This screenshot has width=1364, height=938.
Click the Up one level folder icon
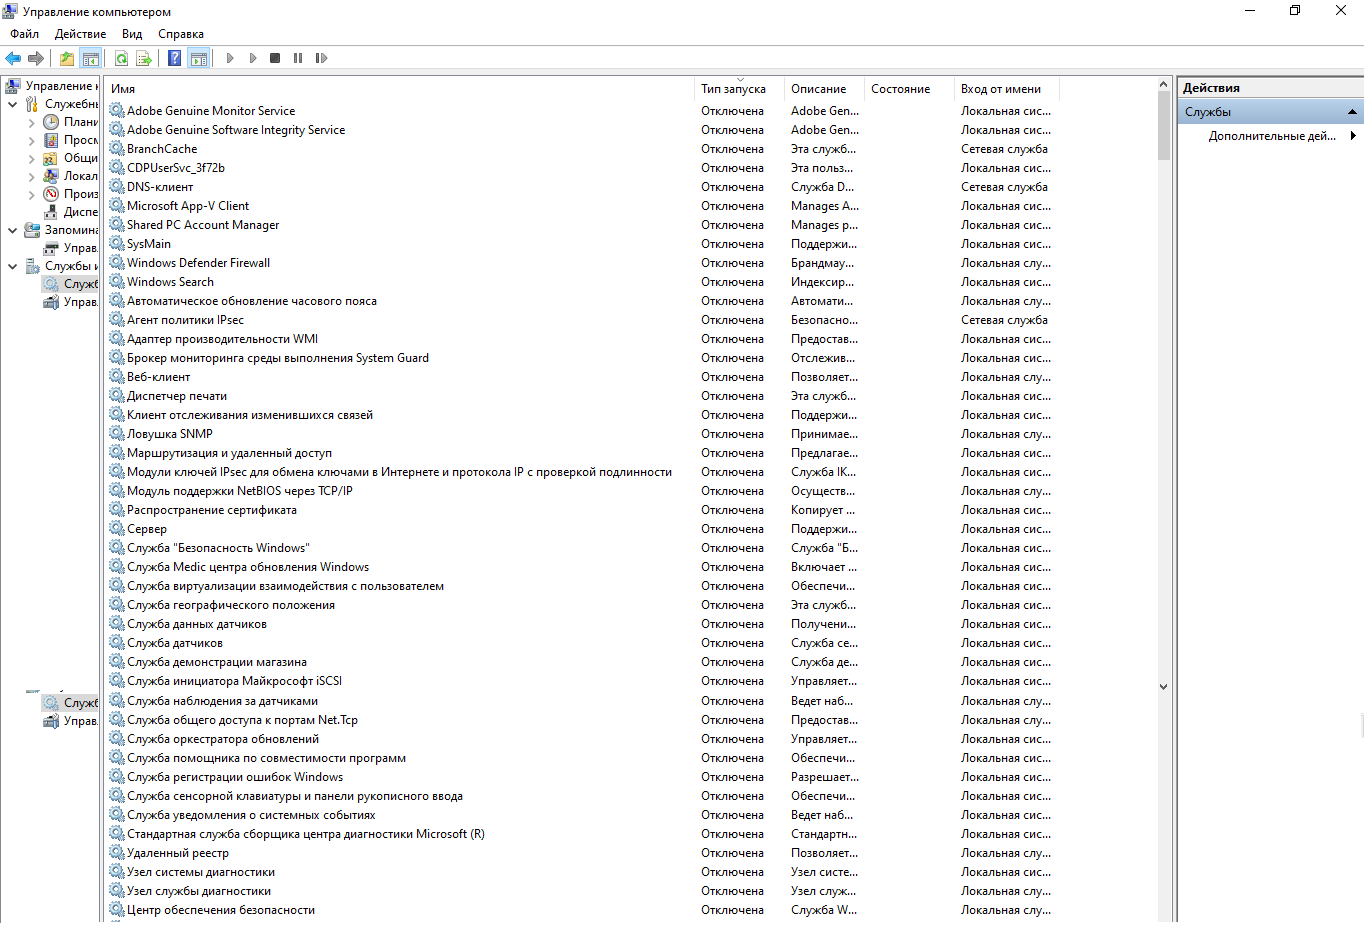coord(66,58)
